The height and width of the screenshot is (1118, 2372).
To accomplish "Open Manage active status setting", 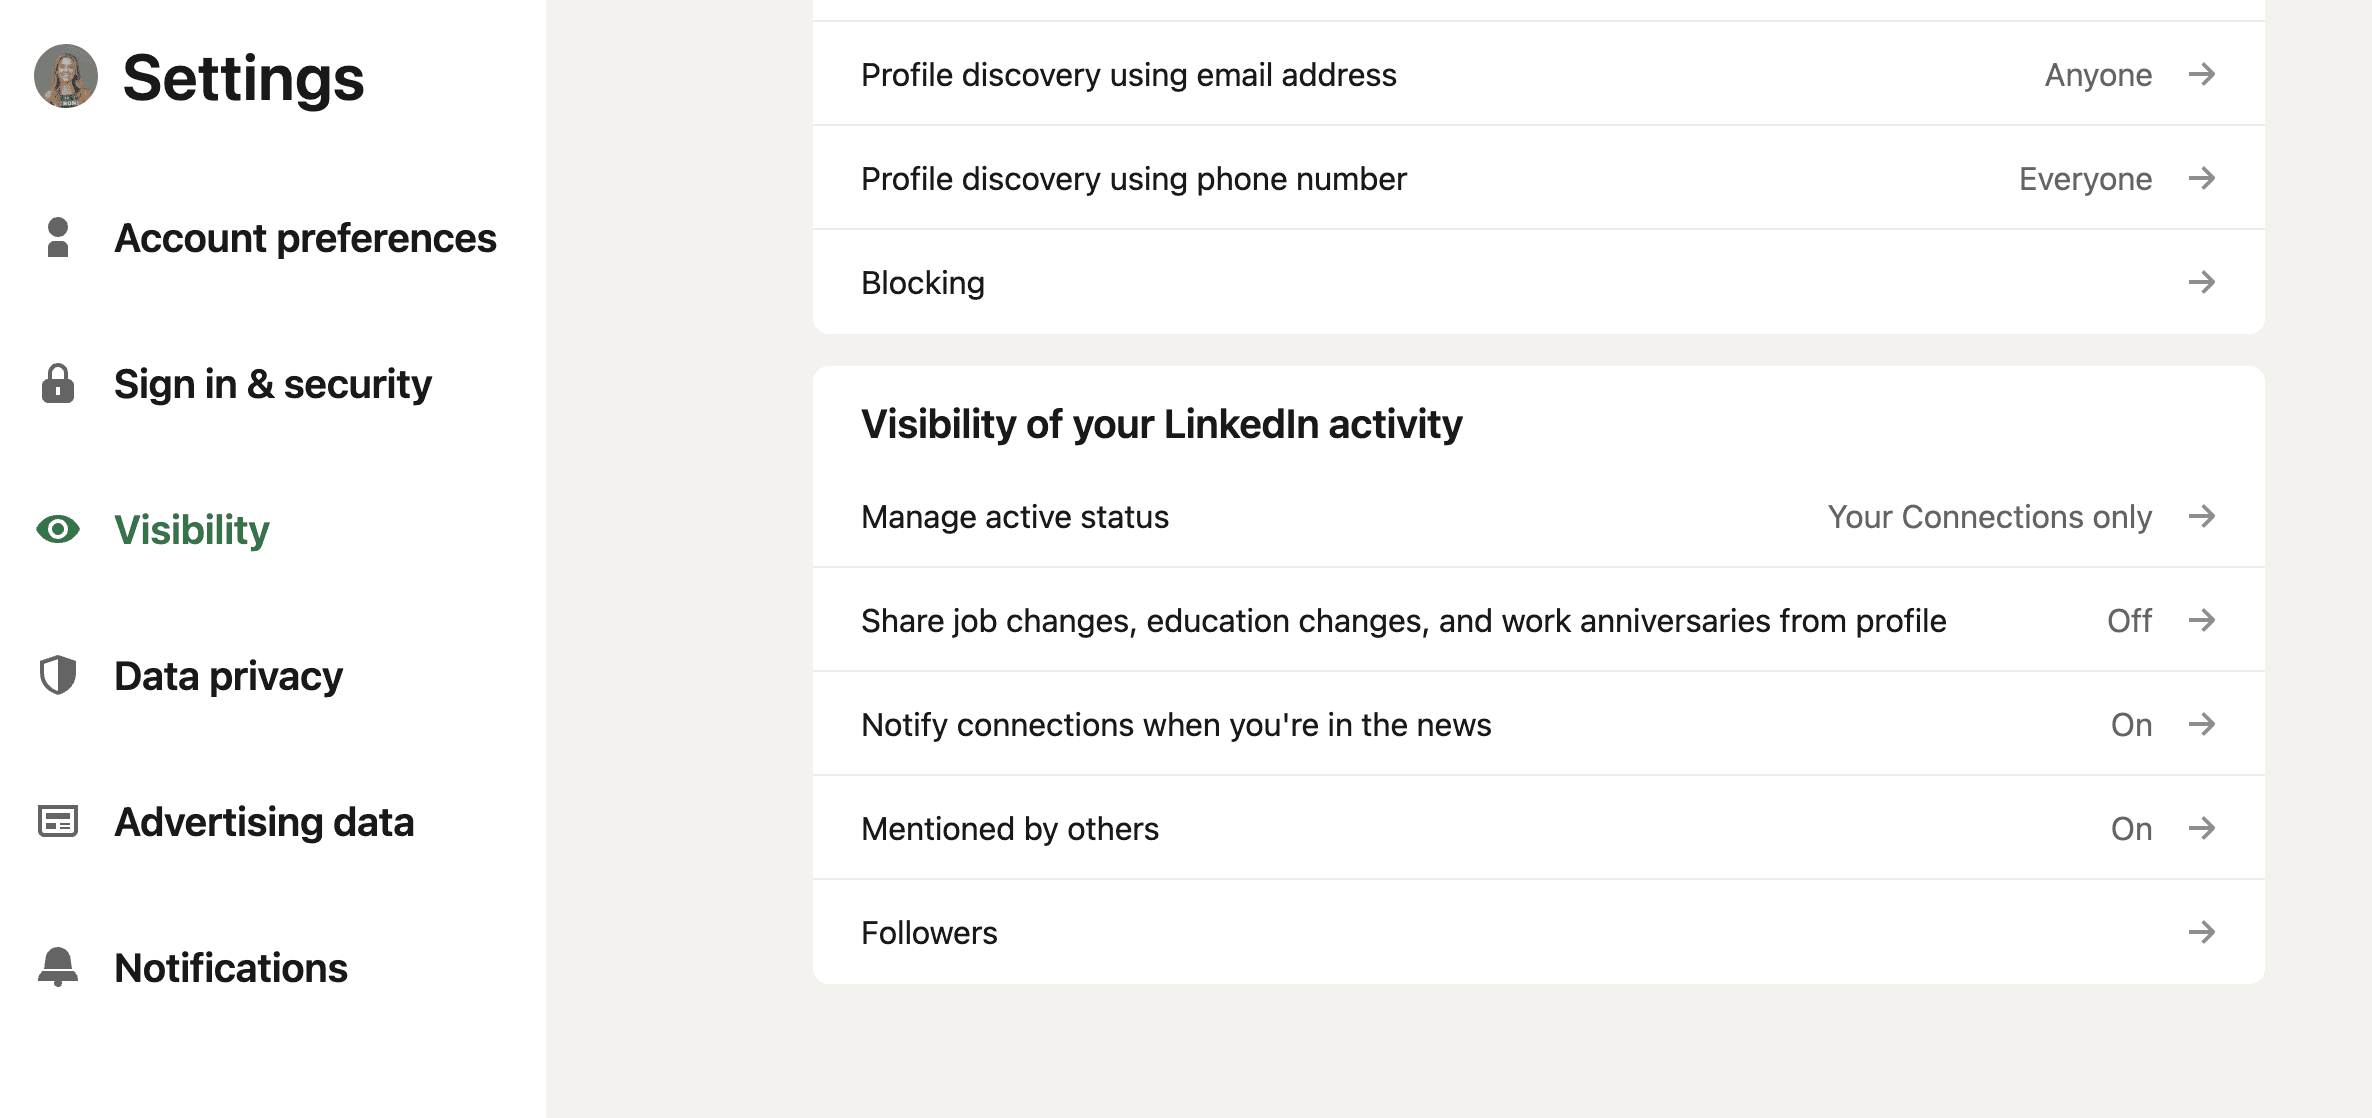I will 1539,517.
